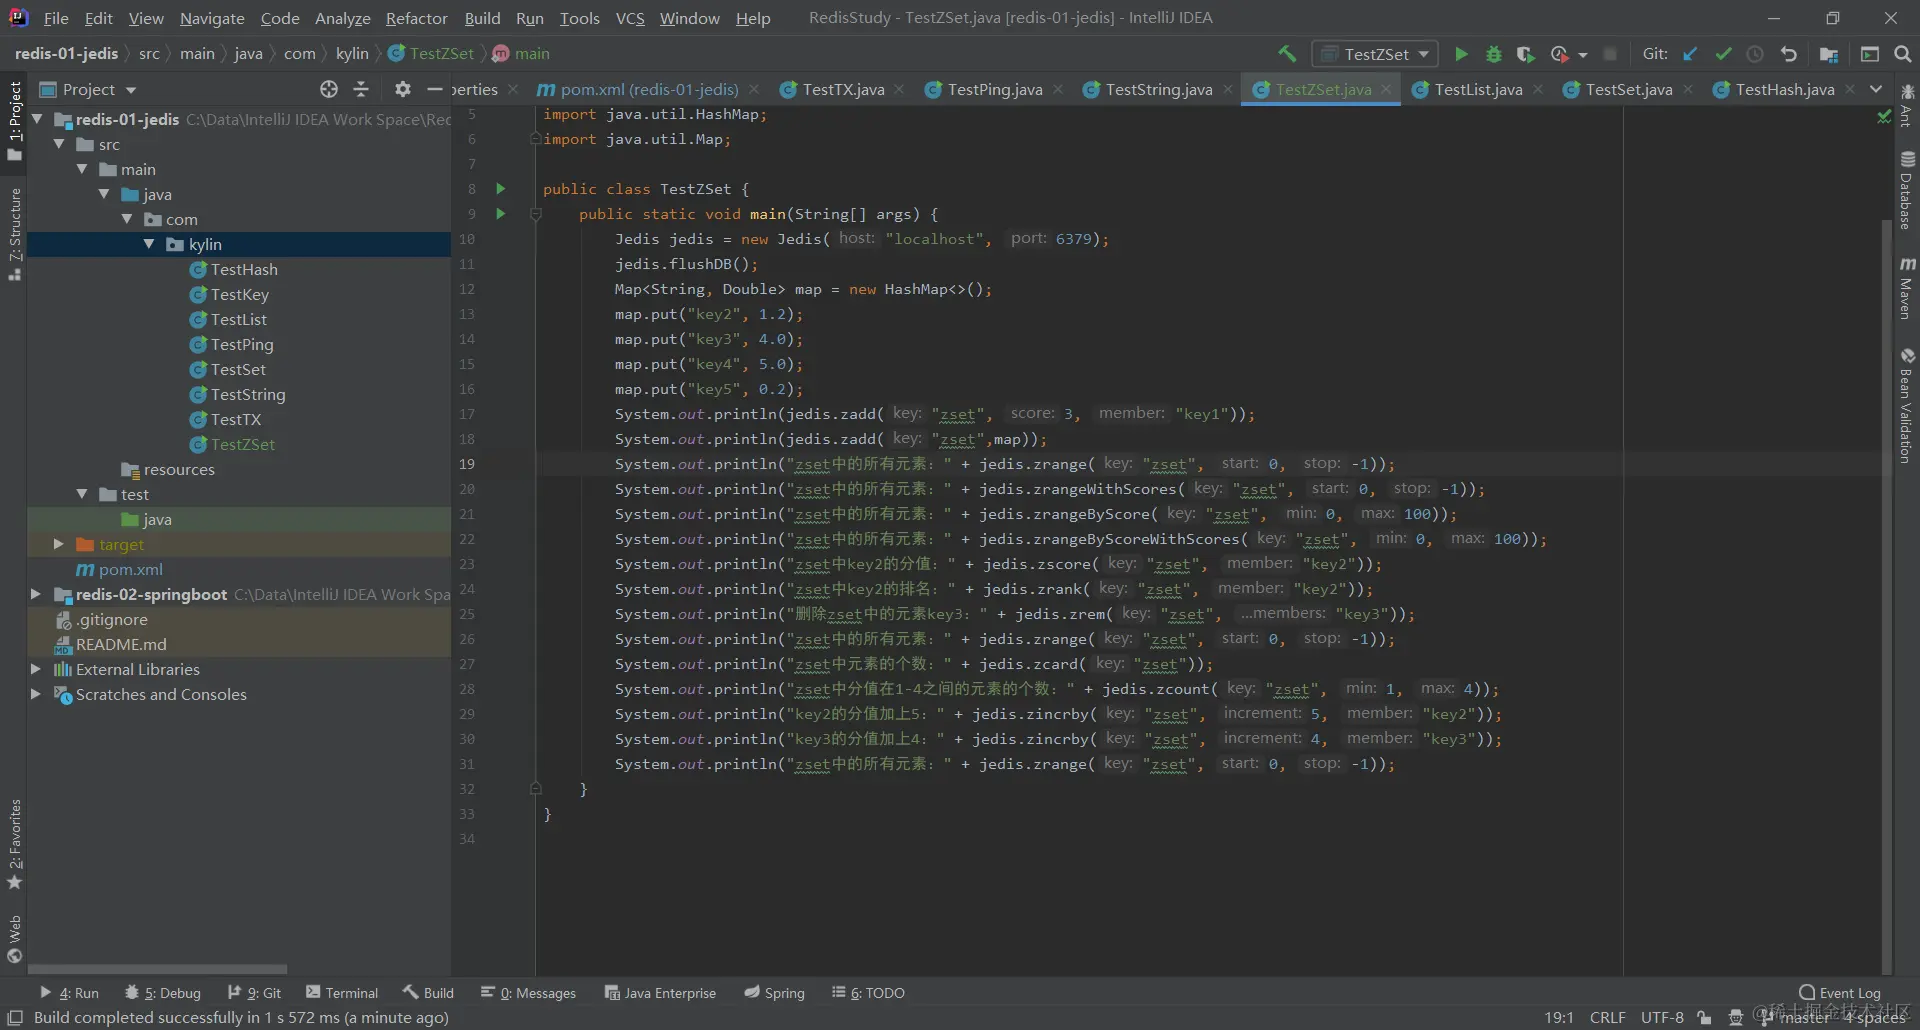1920x1030 pixels.
Task: Open the Analyze menu
Action: (343, 18)
